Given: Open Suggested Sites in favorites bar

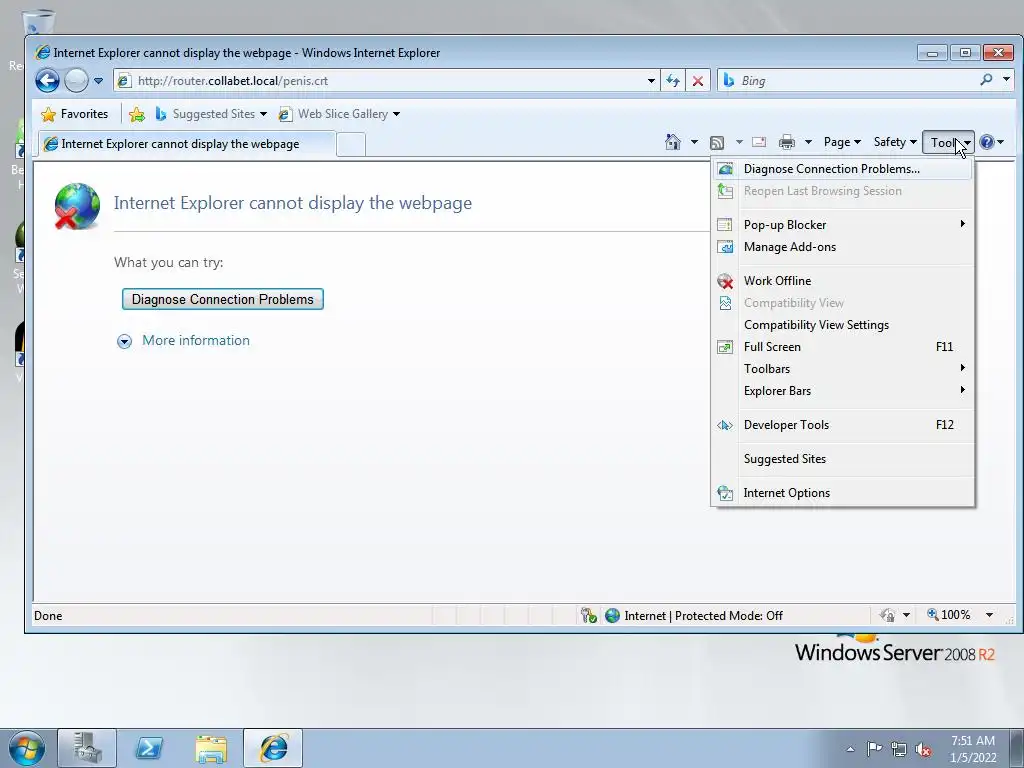Looking at the screenshot, I should (211, 114).
